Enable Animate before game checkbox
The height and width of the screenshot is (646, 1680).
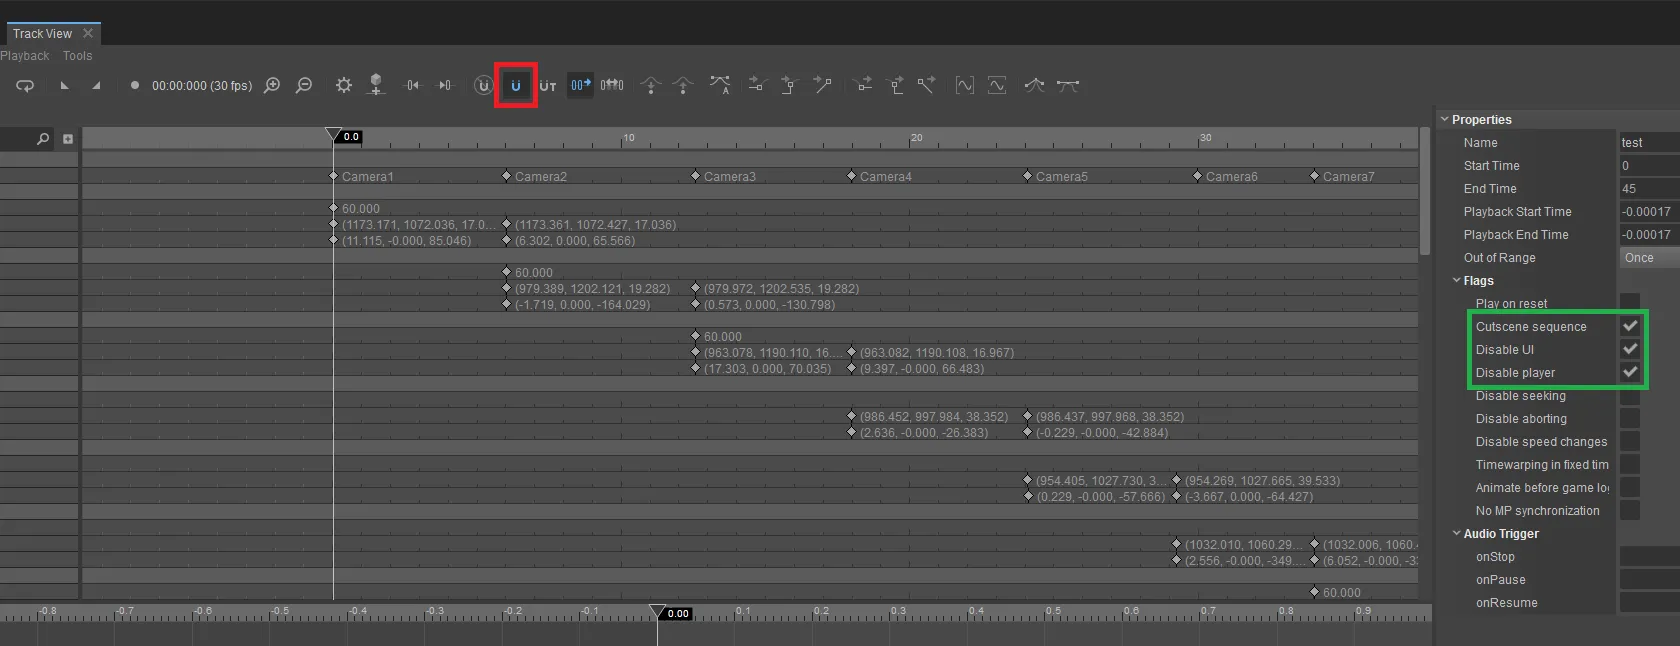[1630, 487]
